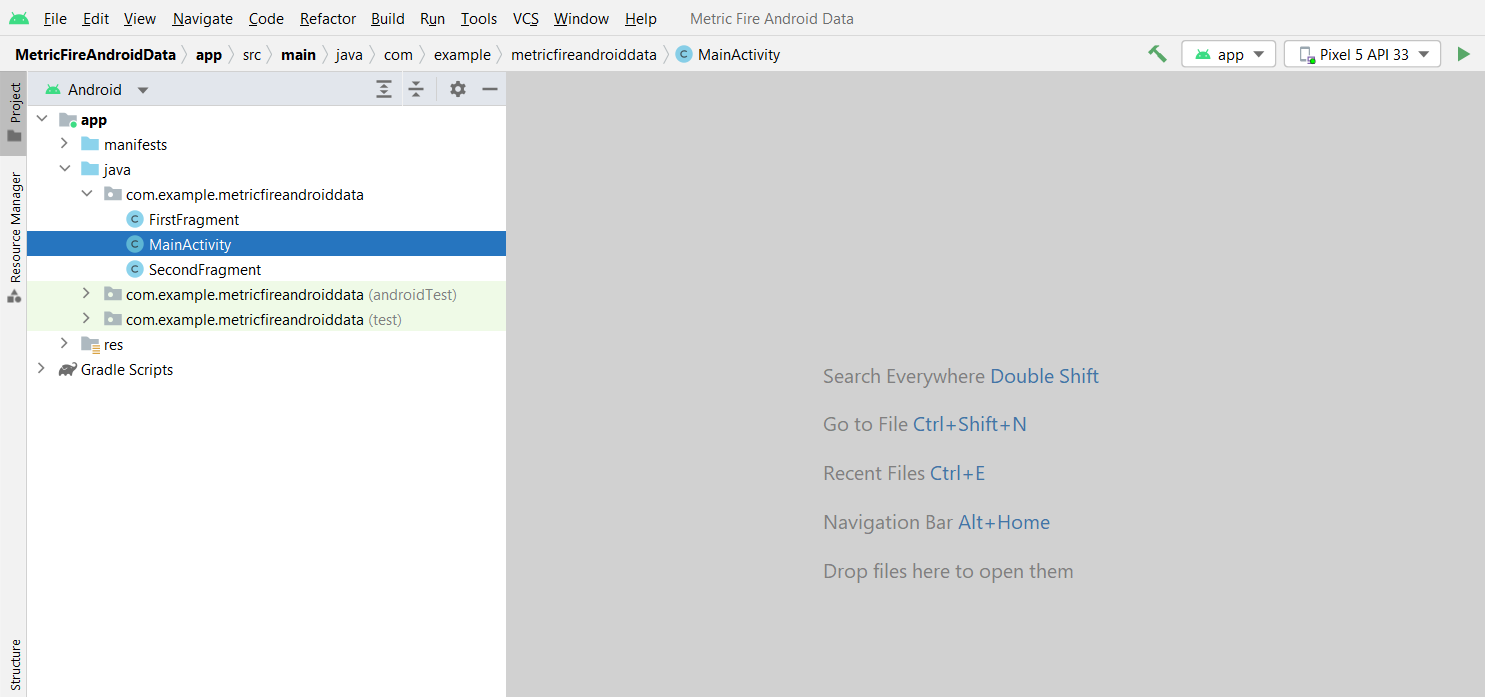Viewport: 1485px width, 697px height.
Task: Click the metricfireandroiddata breadcrumb segment
Action: pos(584,54)
